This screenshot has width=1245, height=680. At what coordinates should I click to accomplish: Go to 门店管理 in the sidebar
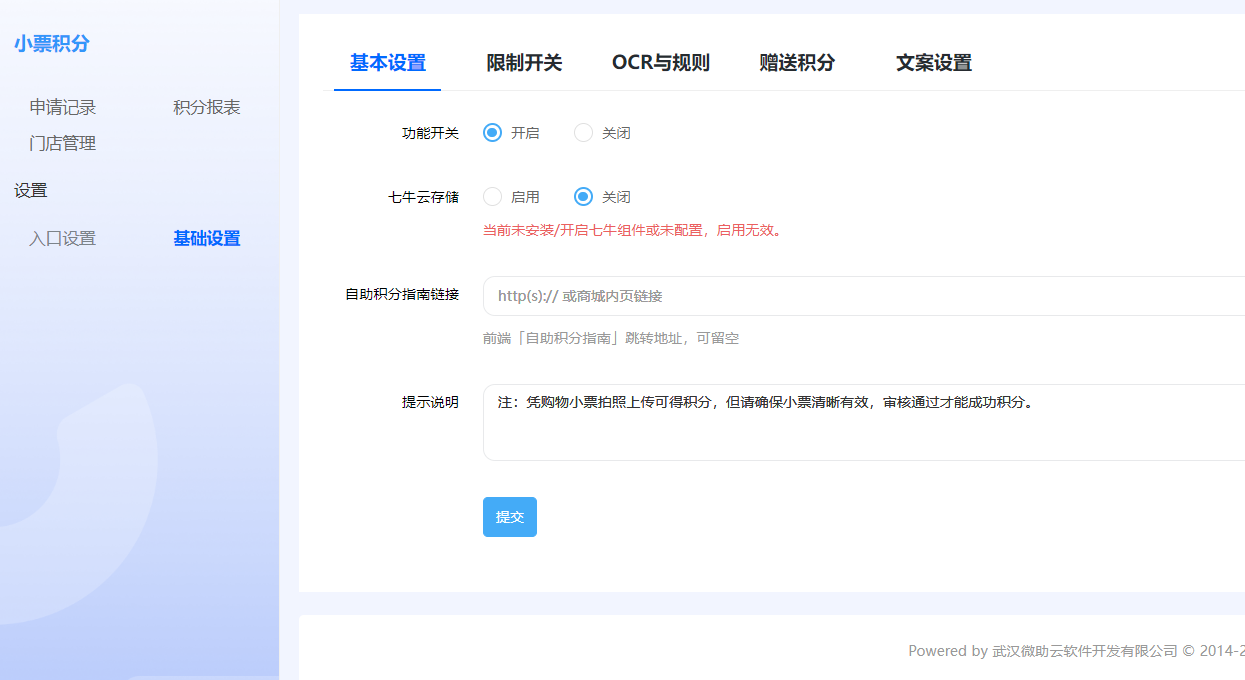[63, 144]
